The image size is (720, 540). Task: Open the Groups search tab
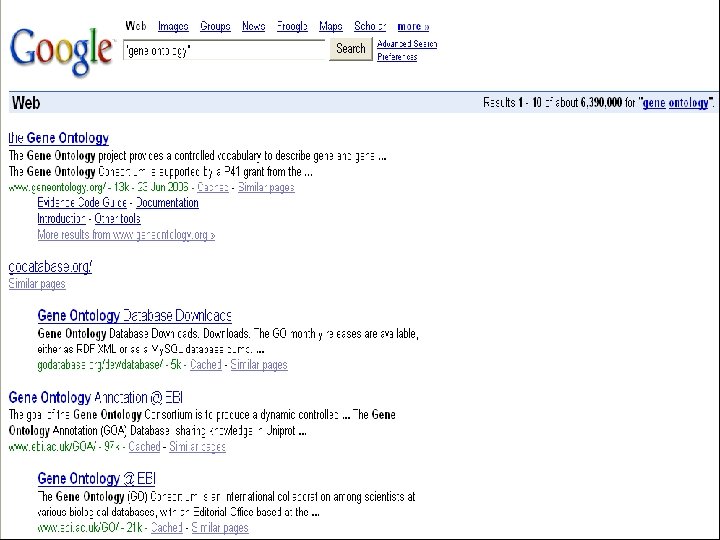pyautogui.click(x=215, y=26)
